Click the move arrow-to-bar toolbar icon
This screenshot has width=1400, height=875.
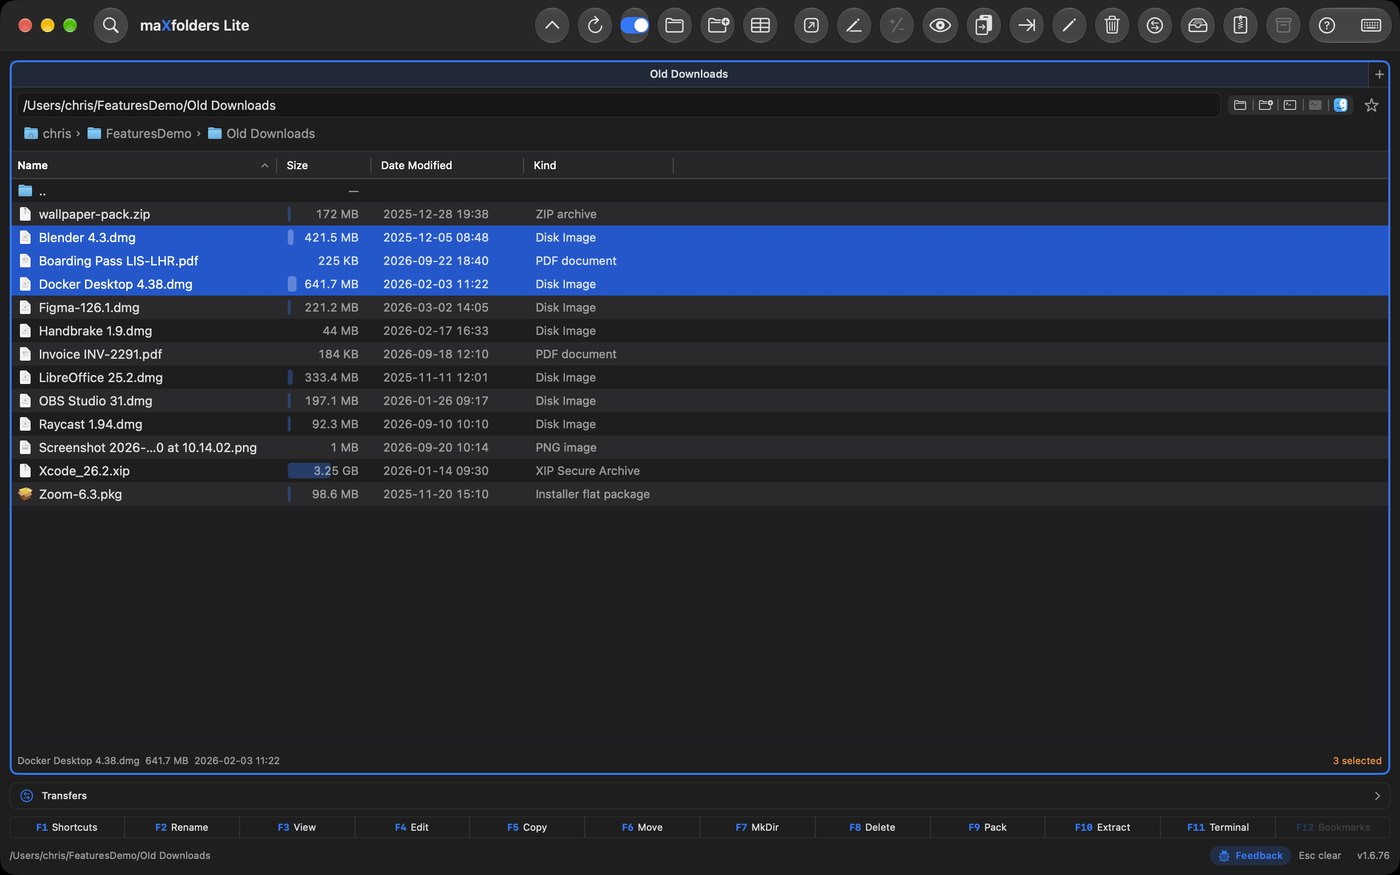1026,25
